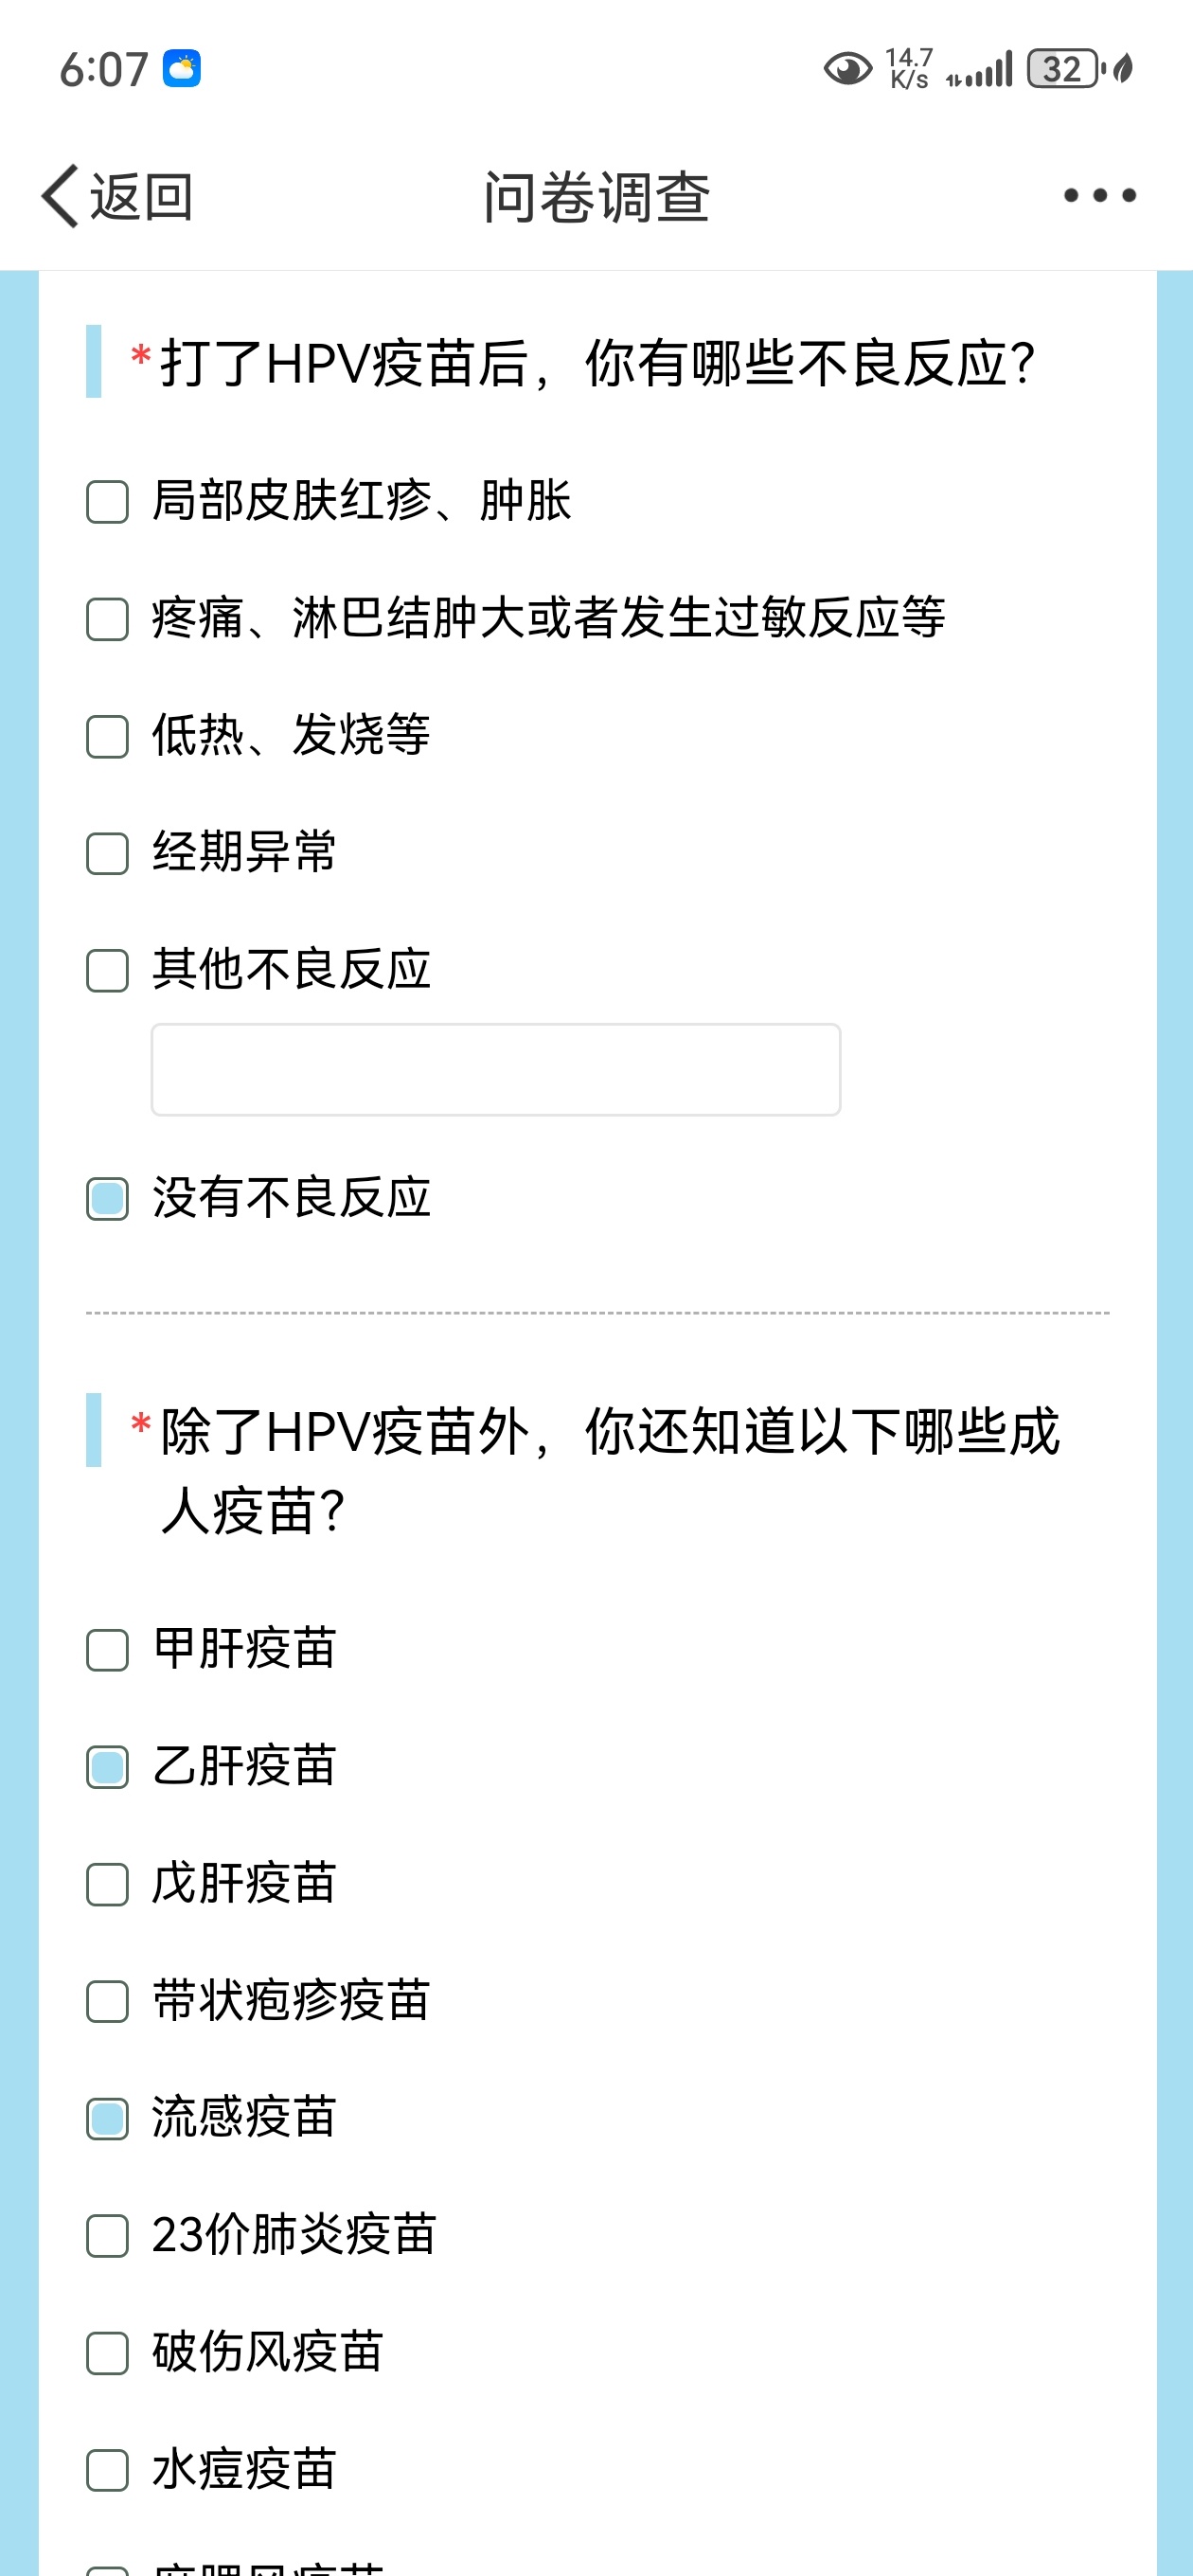1193x2576 pixels.
Task: Uncheck 没有不良反应 option
Action: [x=107, y=1198]
